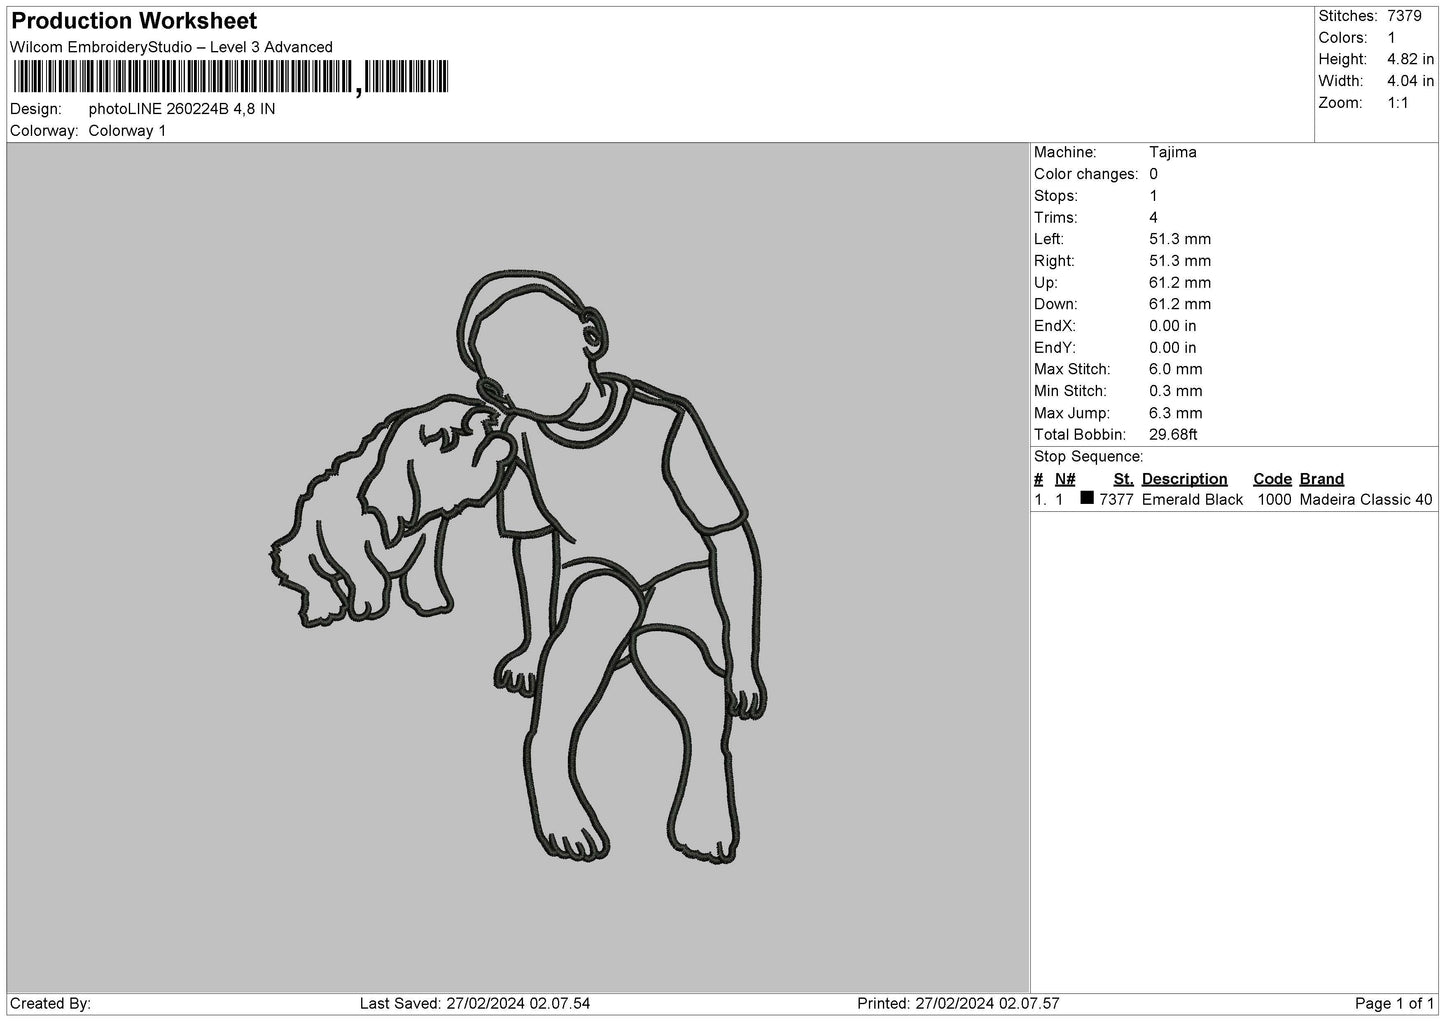Click the "Colorway:" label
1445x1021 pixels.
coord(44,131)
